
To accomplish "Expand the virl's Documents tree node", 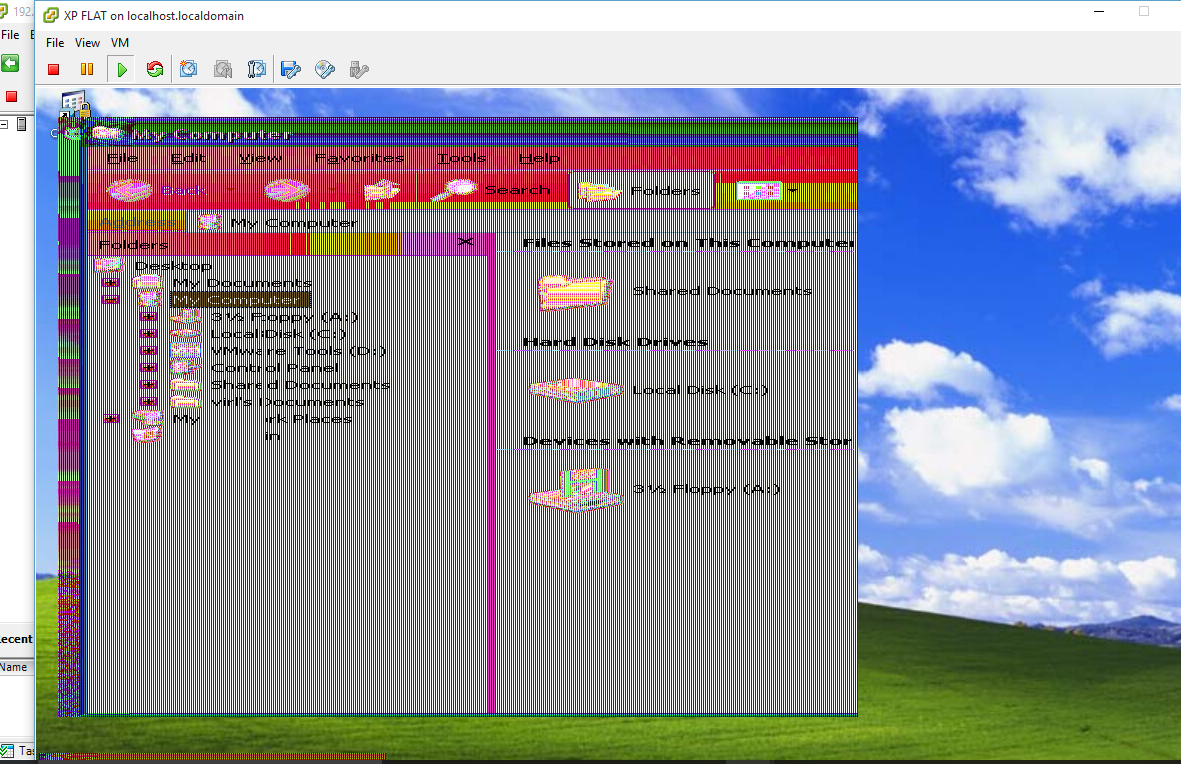I will 148,402.
